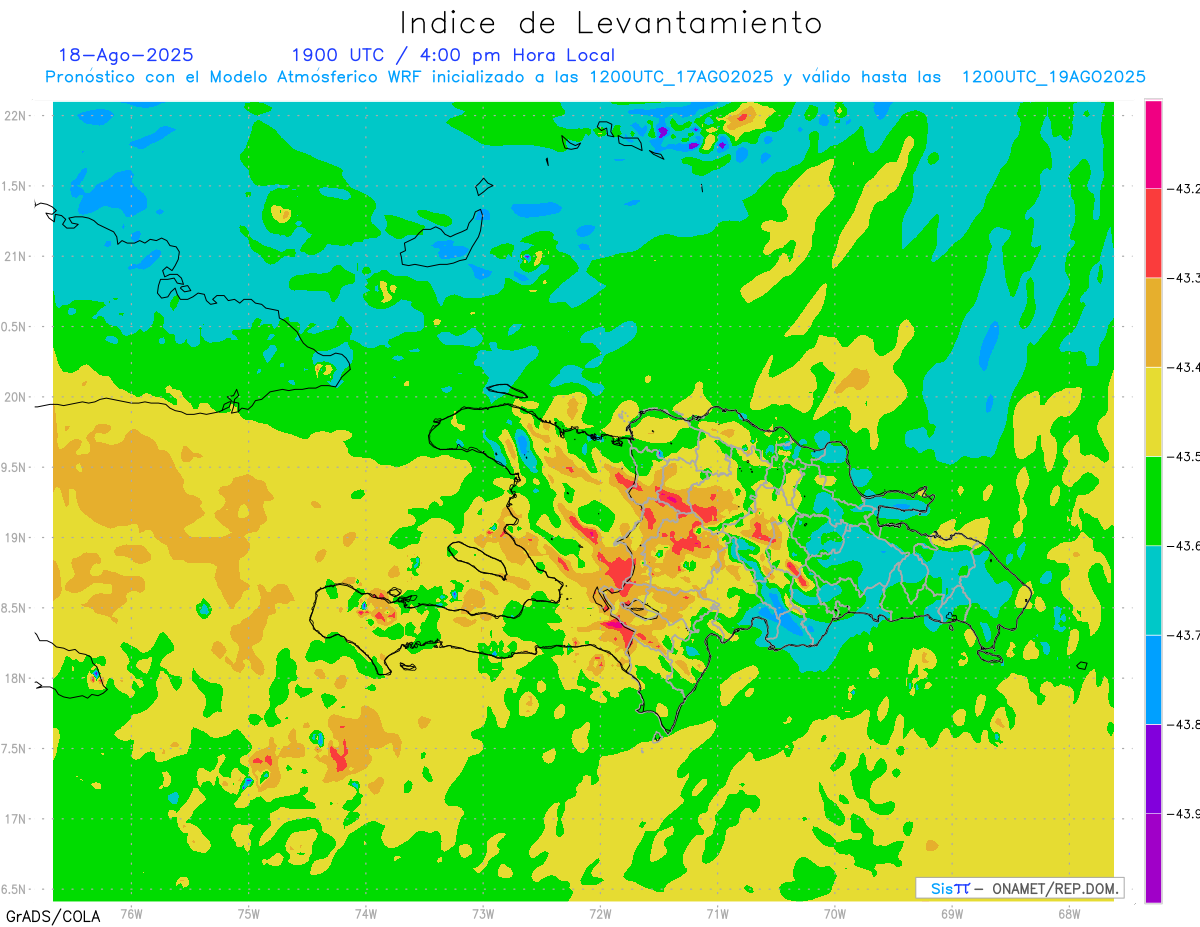This screenshot has width=1200, height=927.
Task: Pick the orange legend color band
Action: [x=1153, y=322]
